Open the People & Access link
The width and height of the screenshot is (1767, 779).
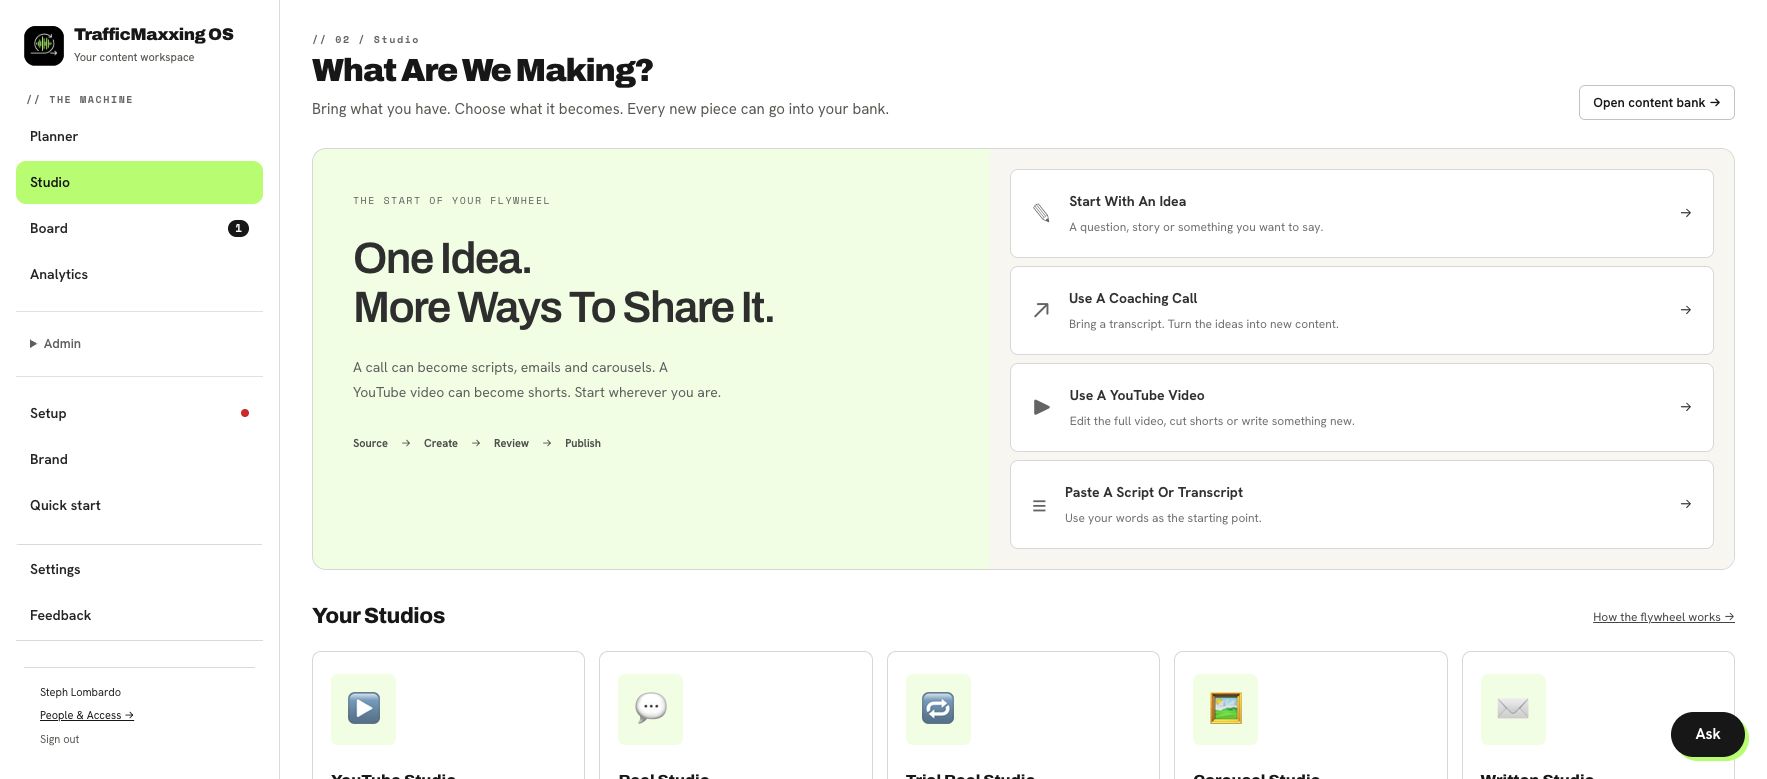[87, 715]
